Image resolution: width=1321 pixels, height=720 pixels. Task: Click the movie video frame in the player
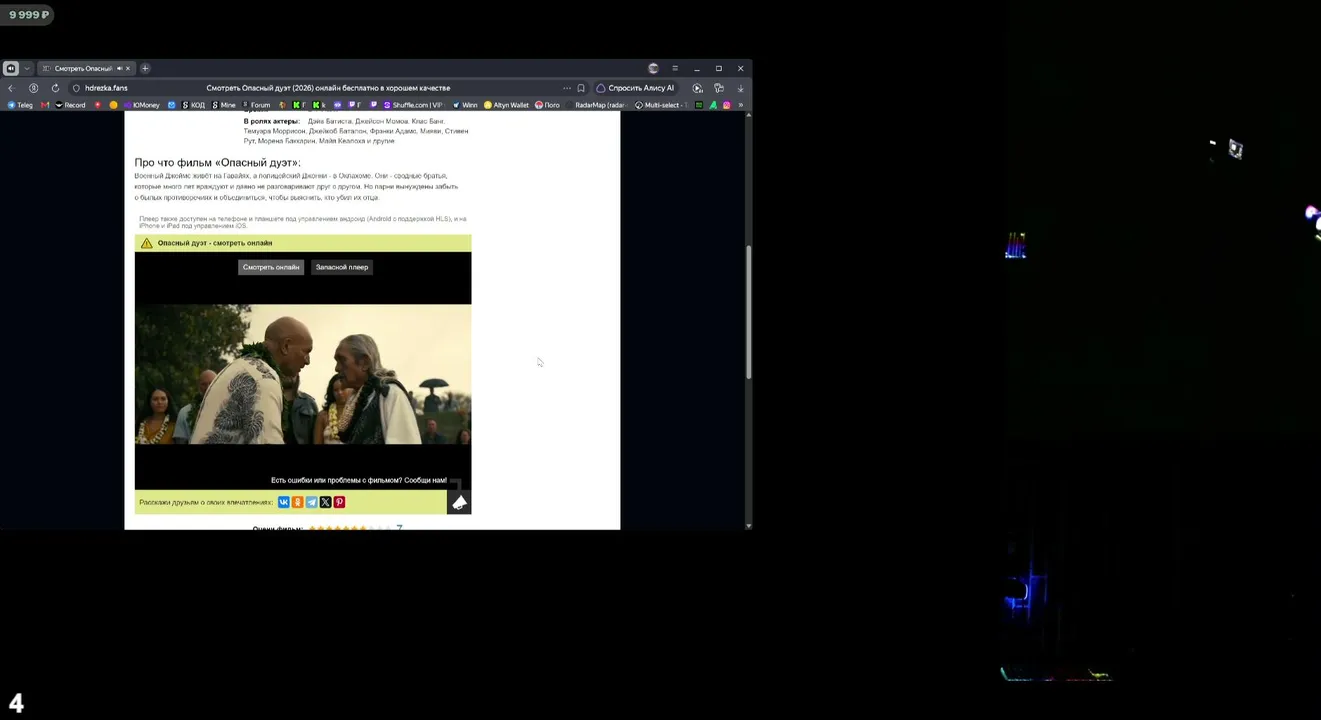pos(303,374)
